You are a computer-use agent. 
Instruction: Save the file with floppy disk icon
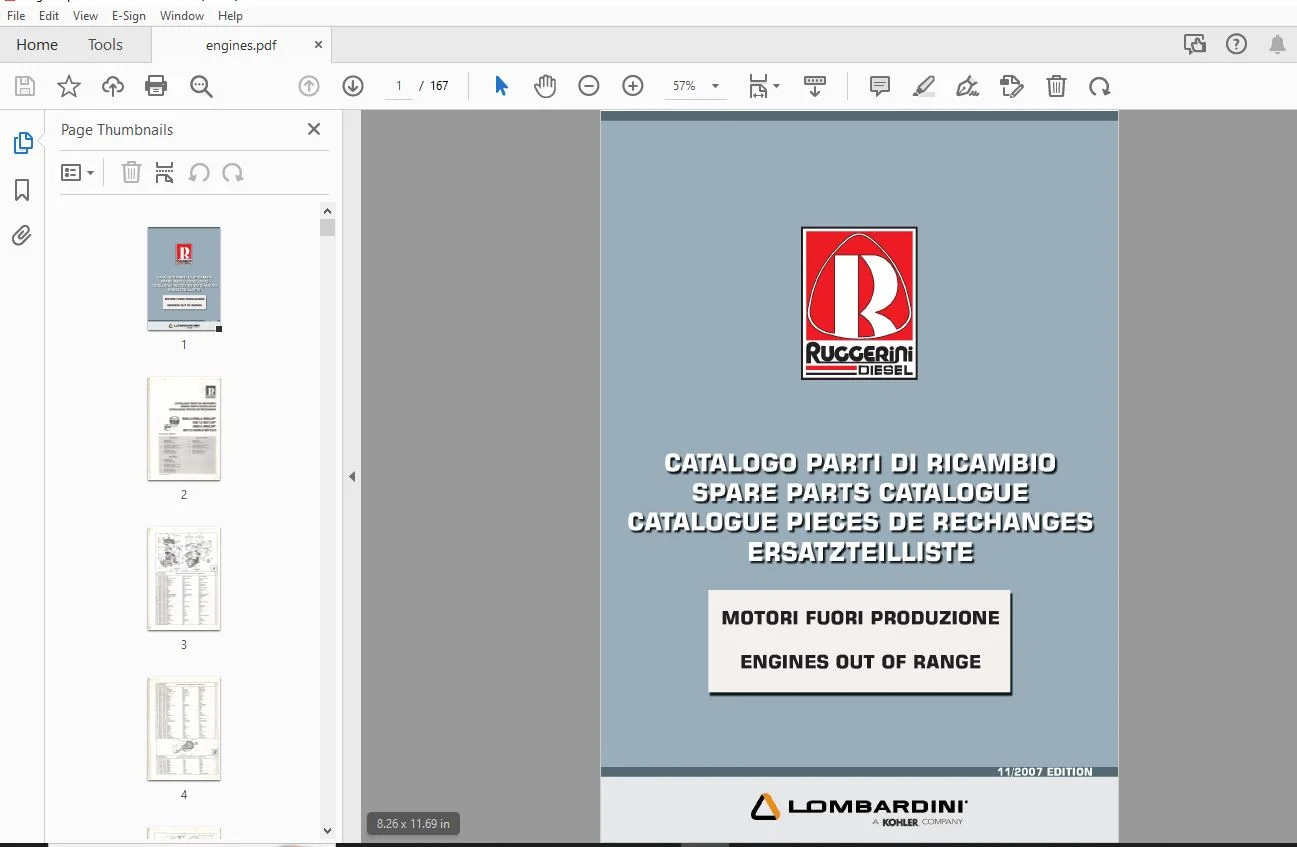(25, 86)
